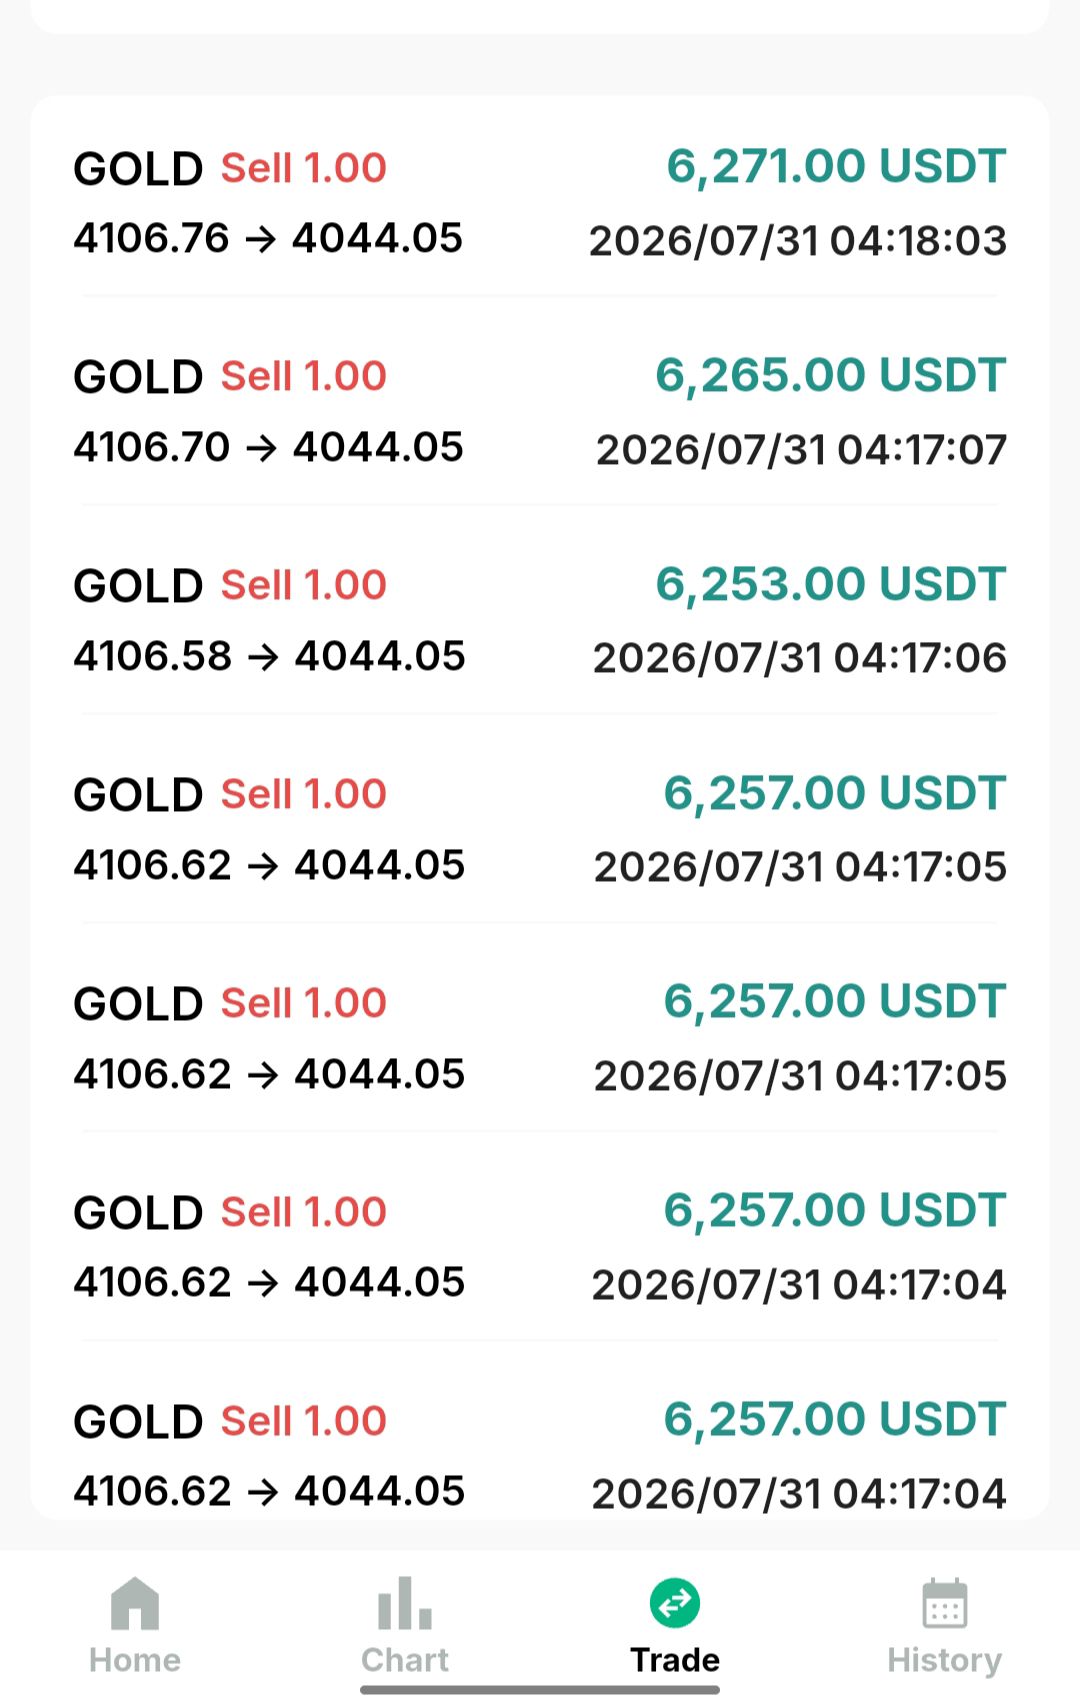Open the GOLD trade closed at 04:17:06

click(540, 620)
